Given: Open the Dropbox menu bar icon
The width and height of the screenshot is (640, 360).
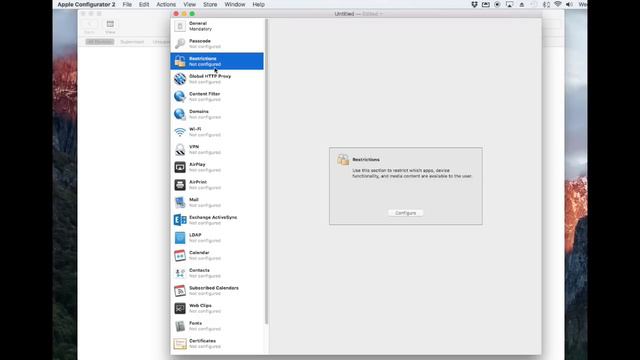Looking at the screenshot, I should tap(474, 4).
